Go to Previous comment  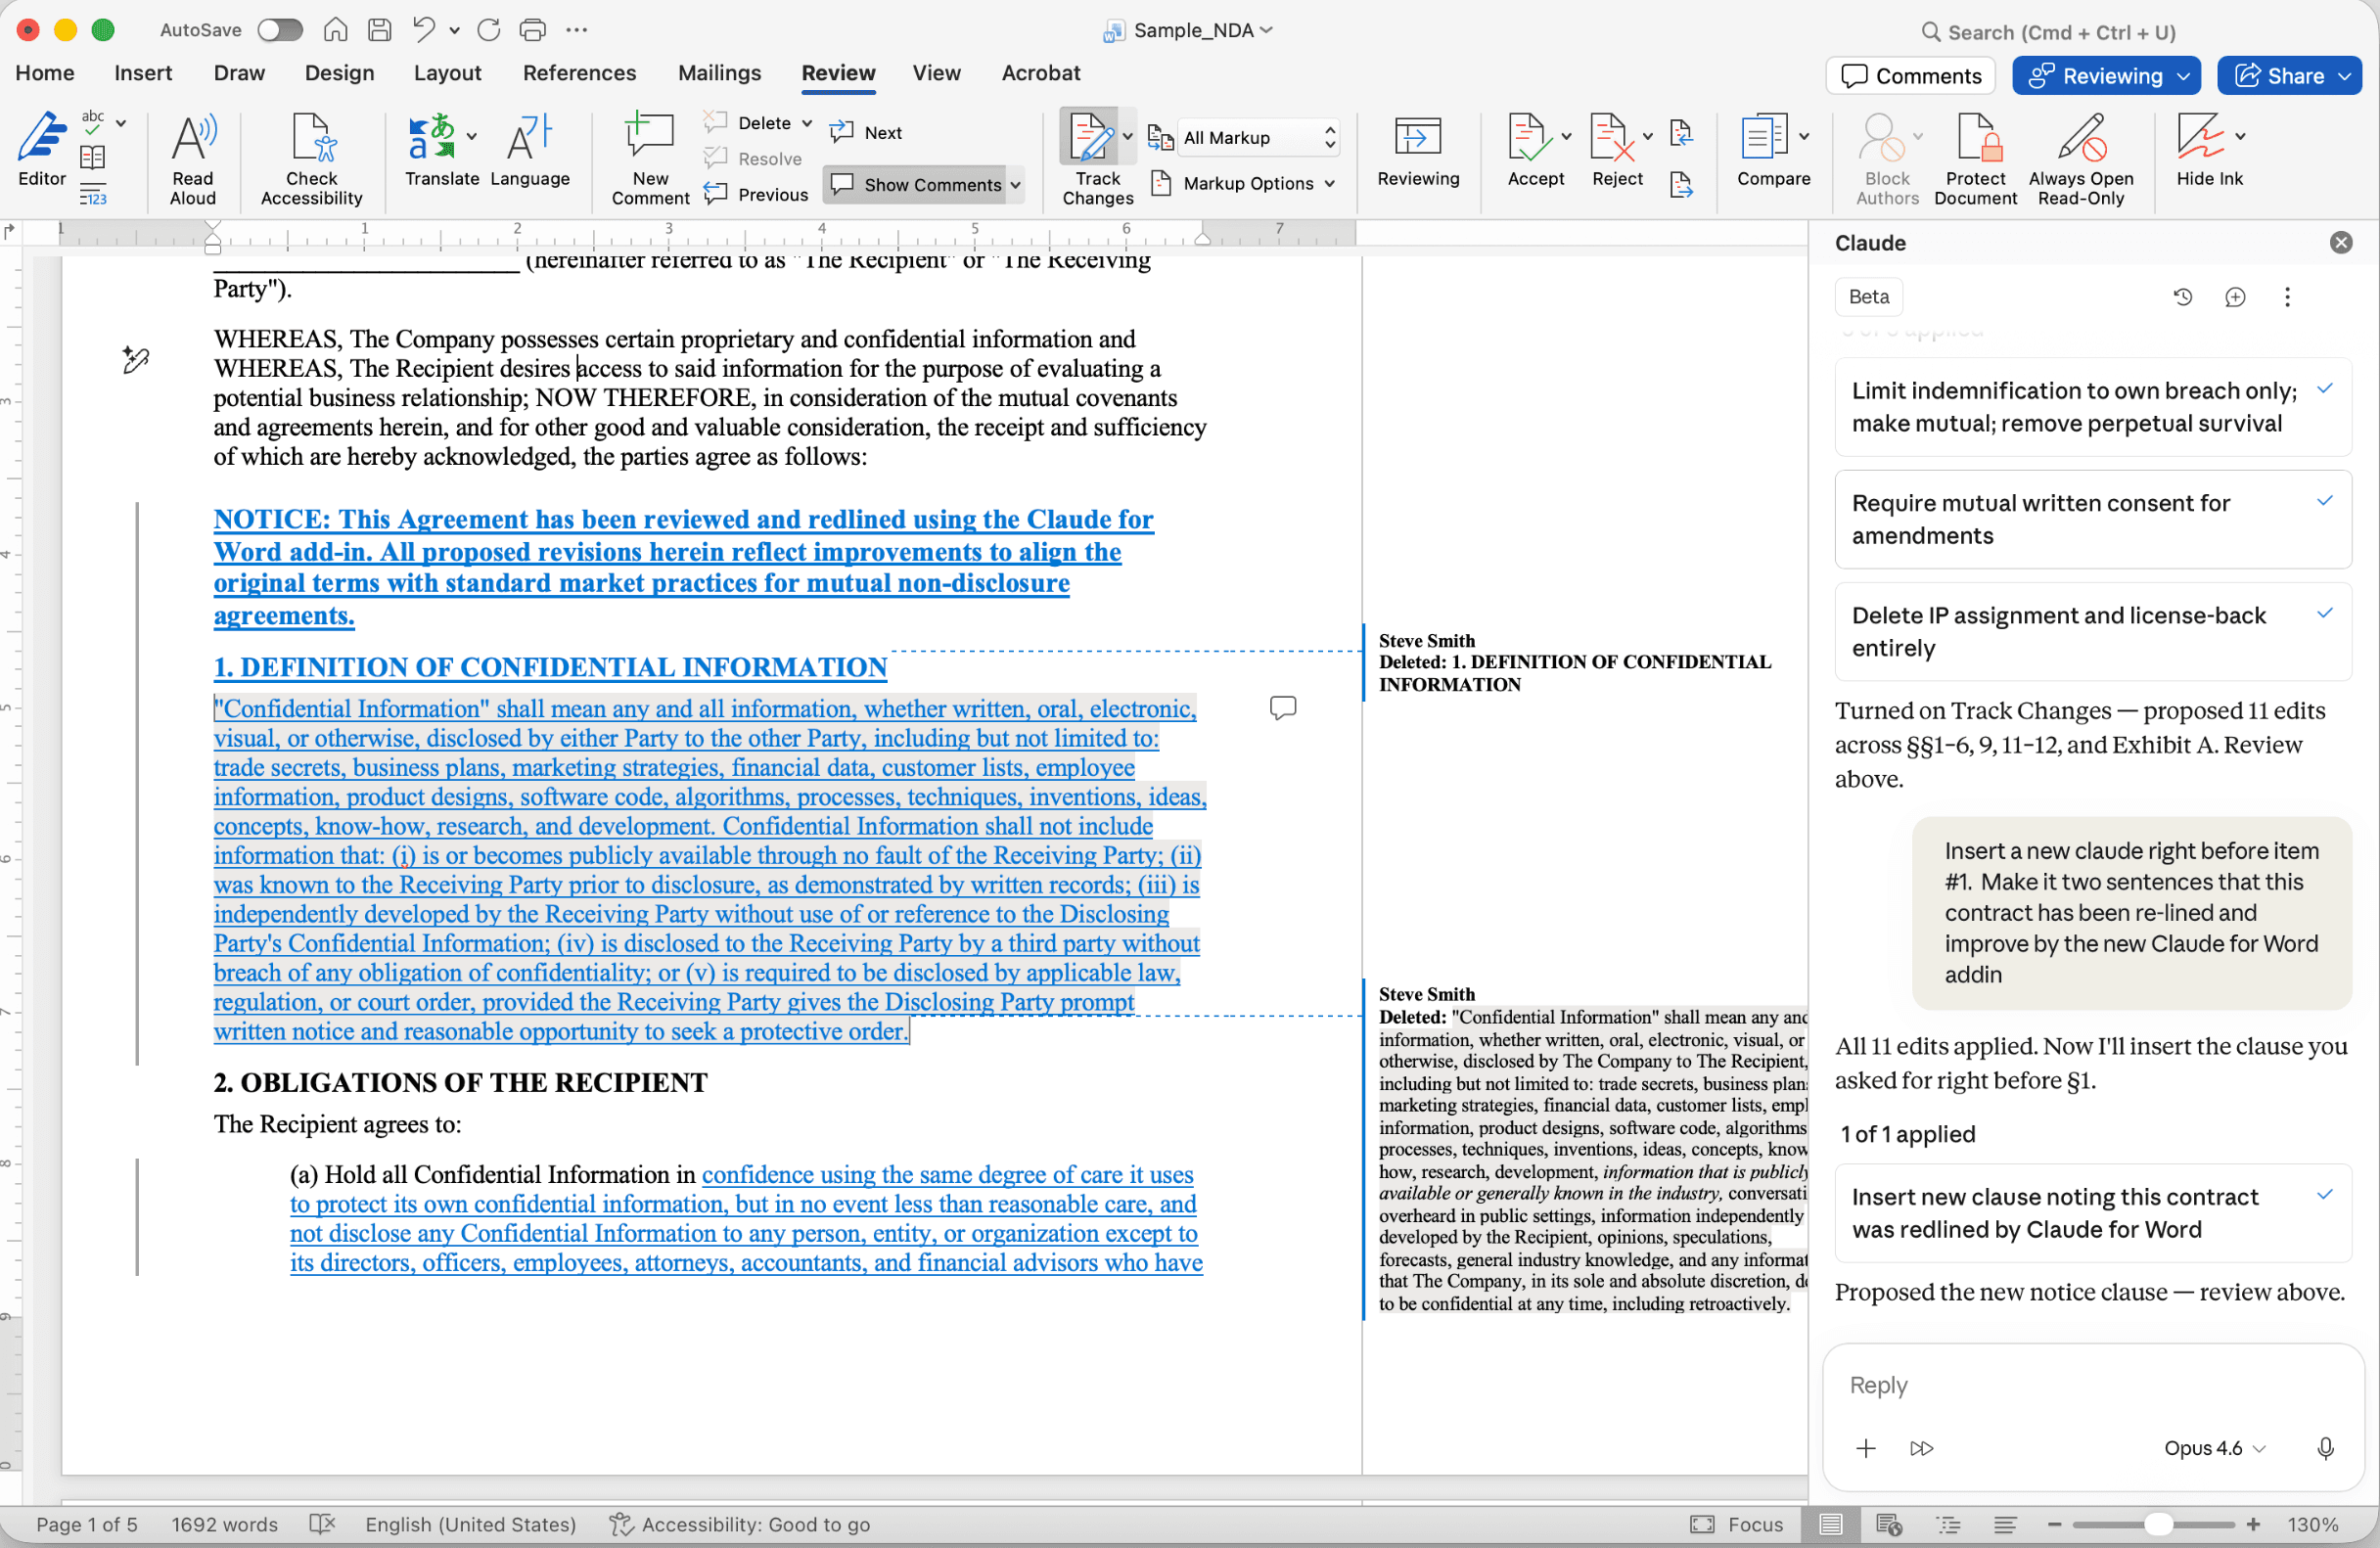(x=756, y=194)
